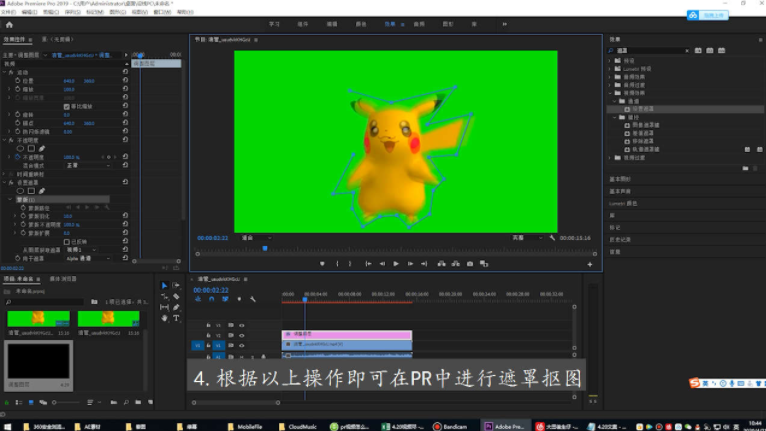Toggle Linked Selection in the timeline

click(x=225, y=299)
